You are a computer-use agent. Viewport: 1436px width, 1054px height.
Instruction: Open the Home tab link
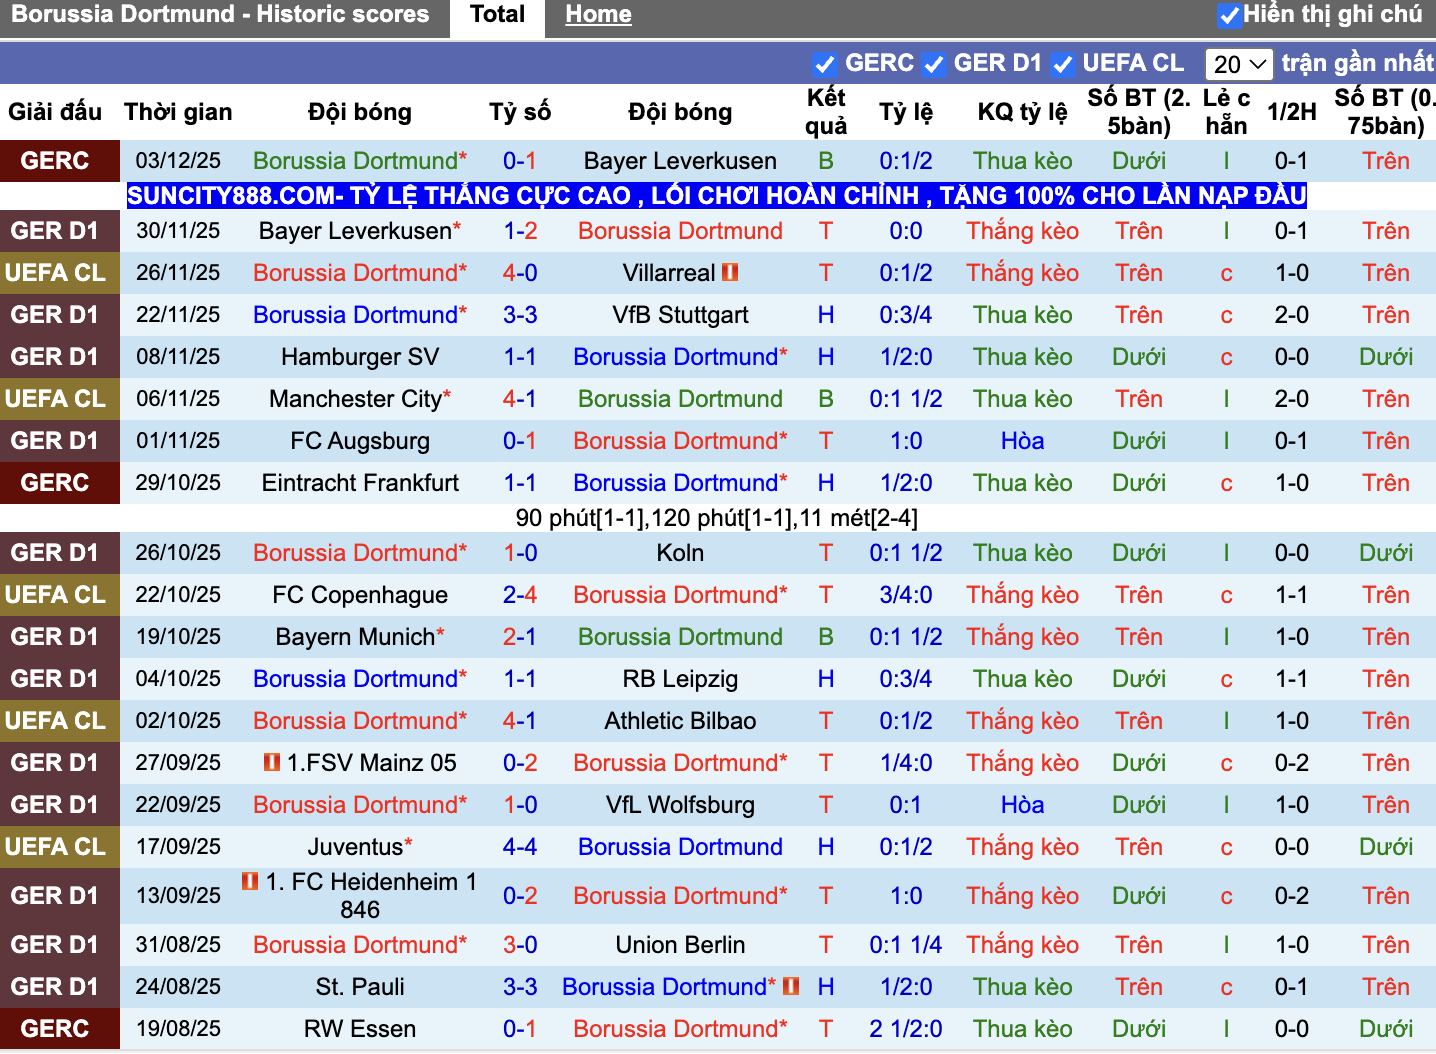(598, 15)
